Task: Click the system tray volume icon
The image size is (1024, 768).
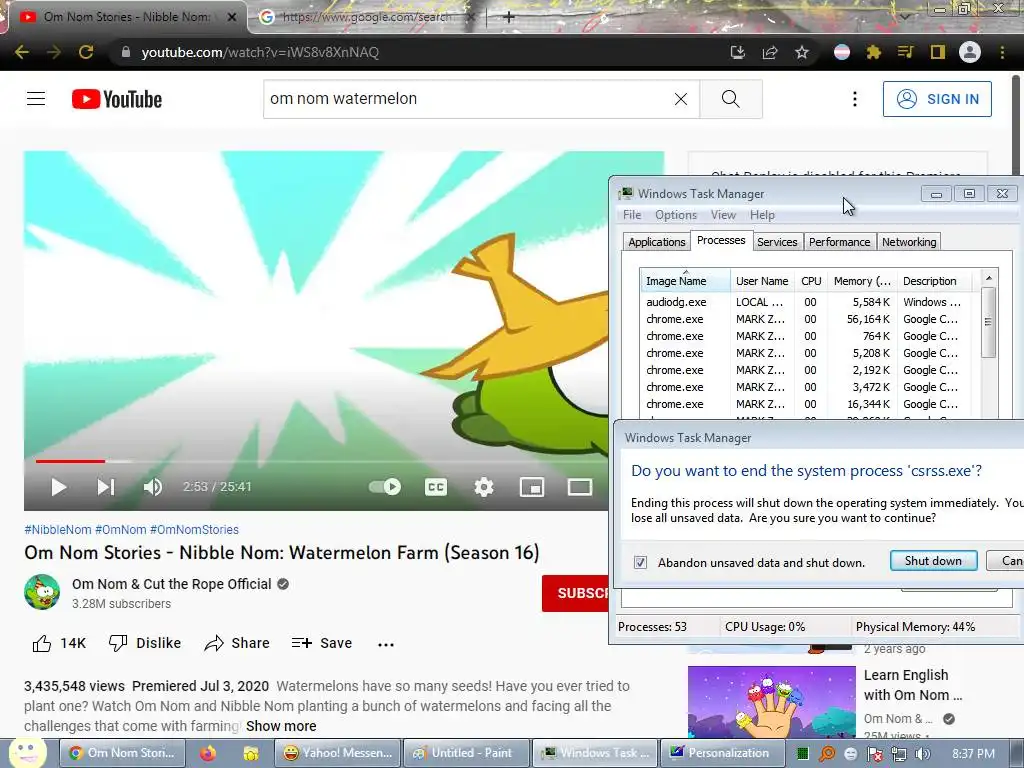Action: 922,754
